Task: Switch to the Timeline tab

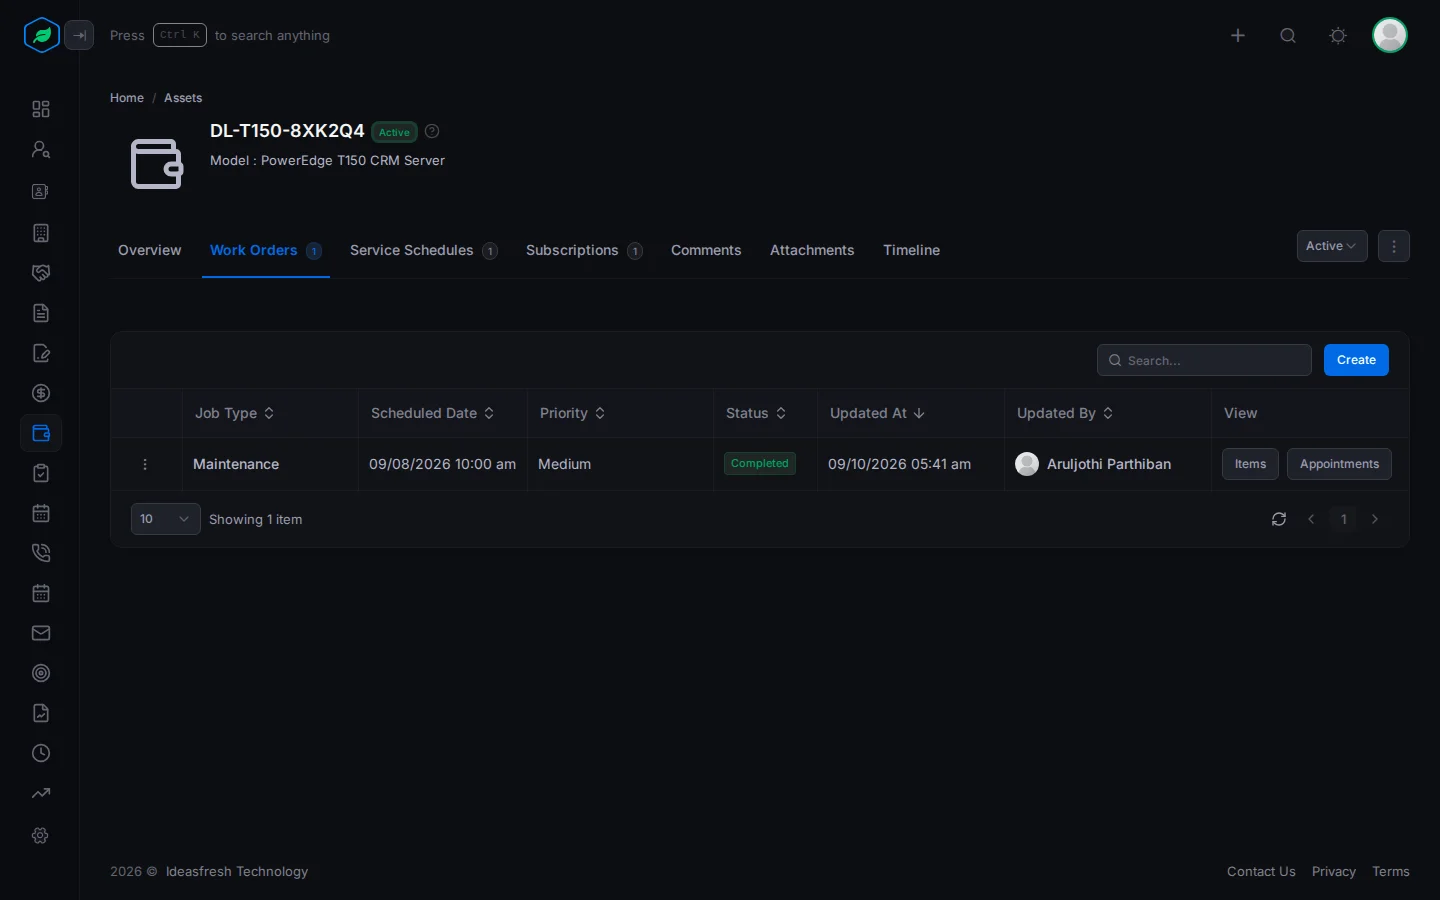Action: 911,250
